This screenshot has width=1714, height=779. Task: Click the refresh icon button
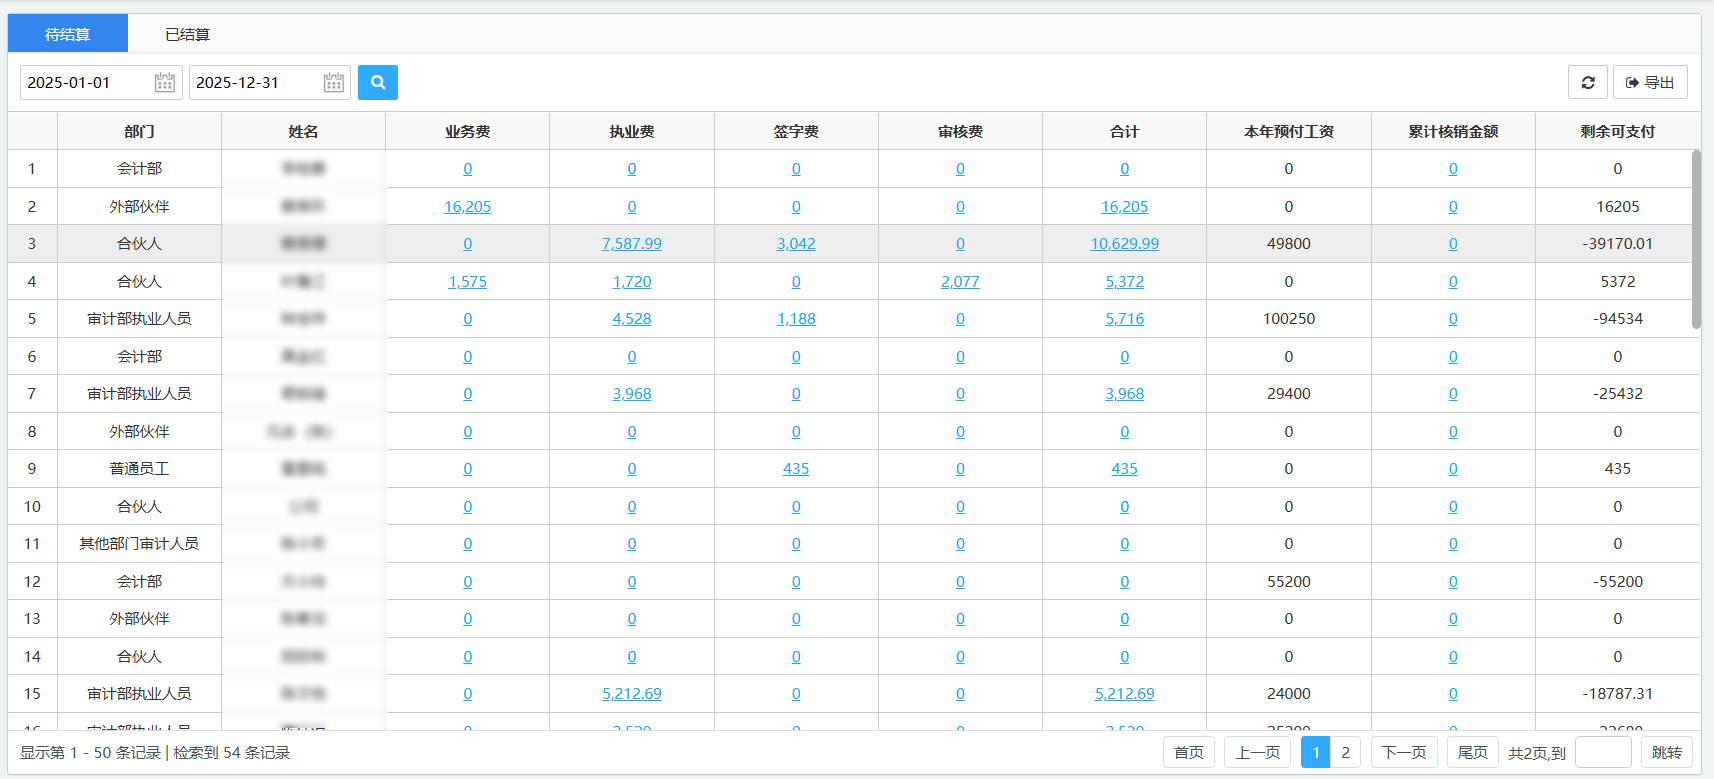[x=1587, y=82]
